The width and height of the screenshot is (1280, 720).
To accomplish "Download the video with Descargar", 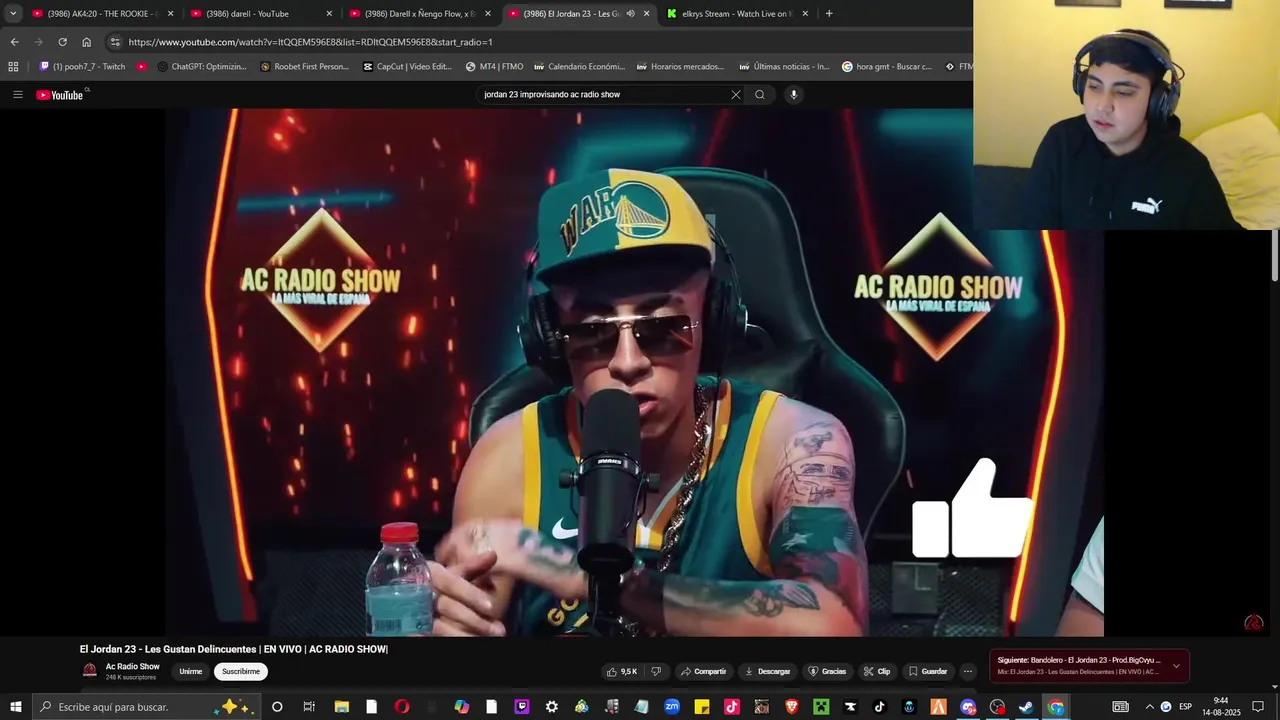I will tap(768, 672).
